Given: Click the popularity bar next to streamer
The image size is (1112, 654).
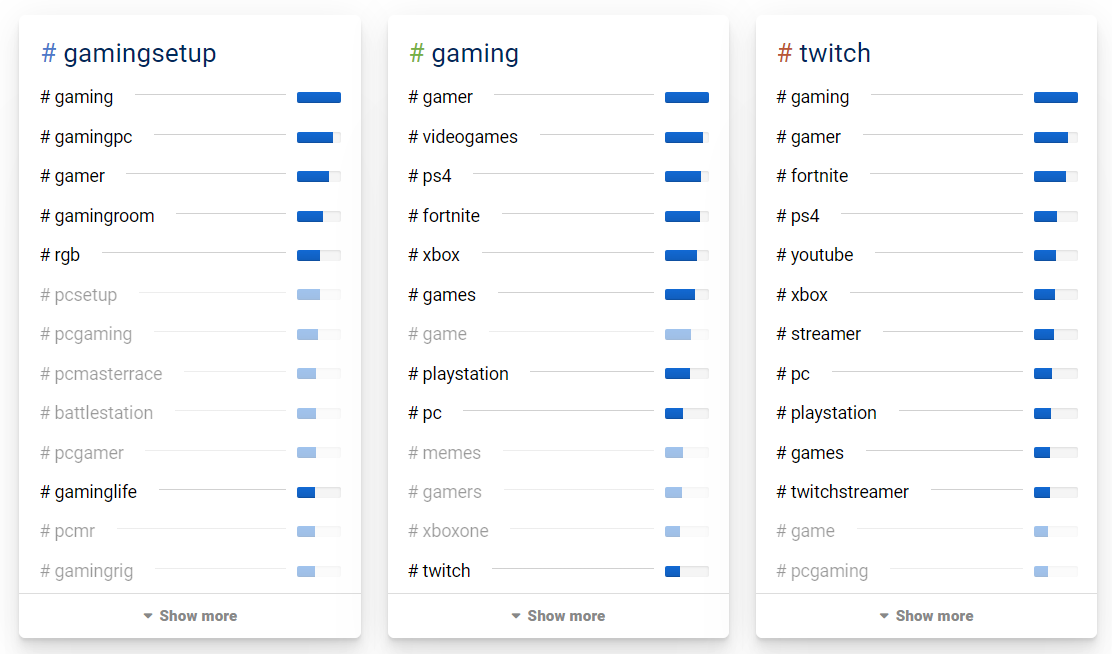Looking at the screenshot, I should 1055,334.
